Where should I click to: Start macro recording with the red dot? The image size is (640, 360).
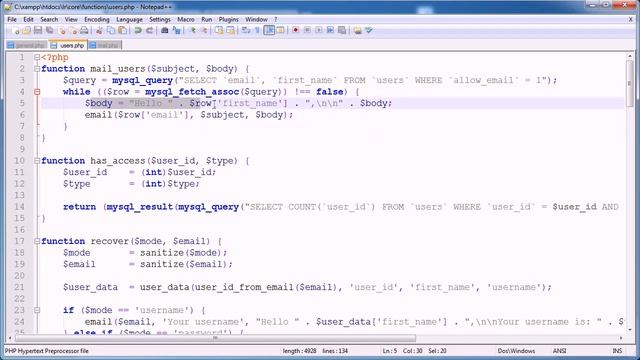[296, 31]
